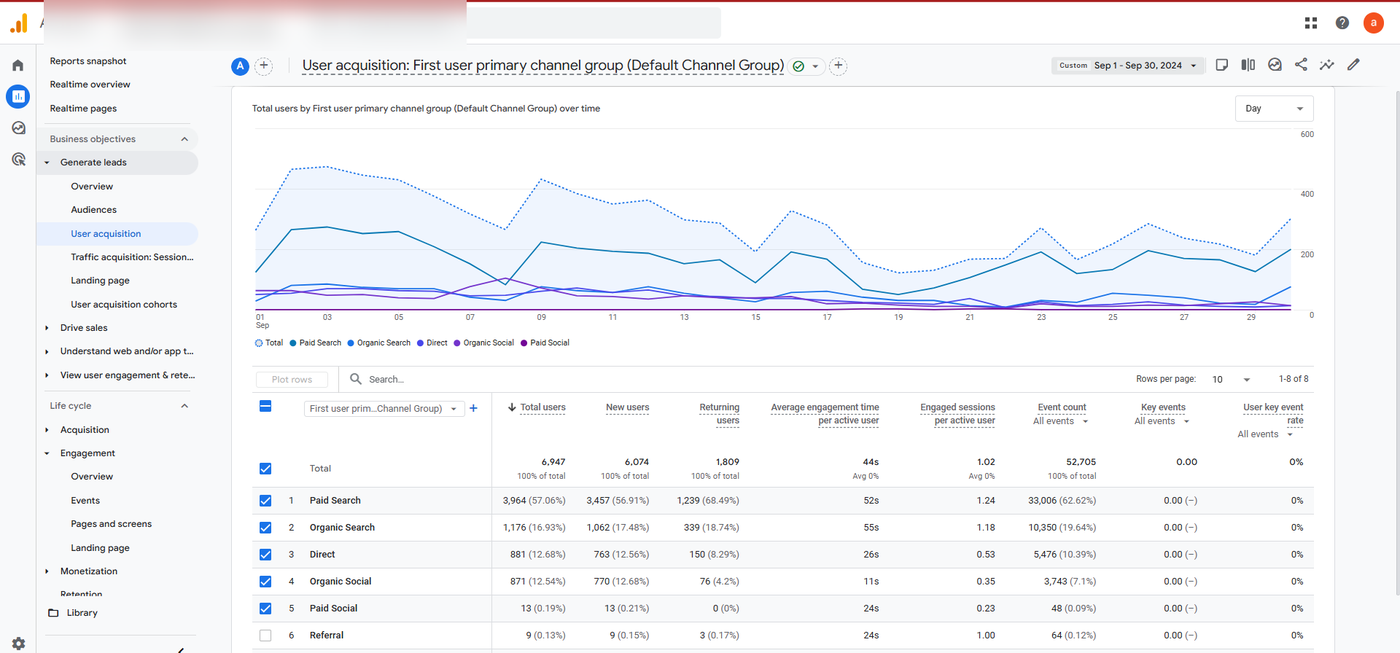Image resolution: width=1400 pixels, height=653 pixels.
Task: Click the green report status check icon
Action: 798,66
